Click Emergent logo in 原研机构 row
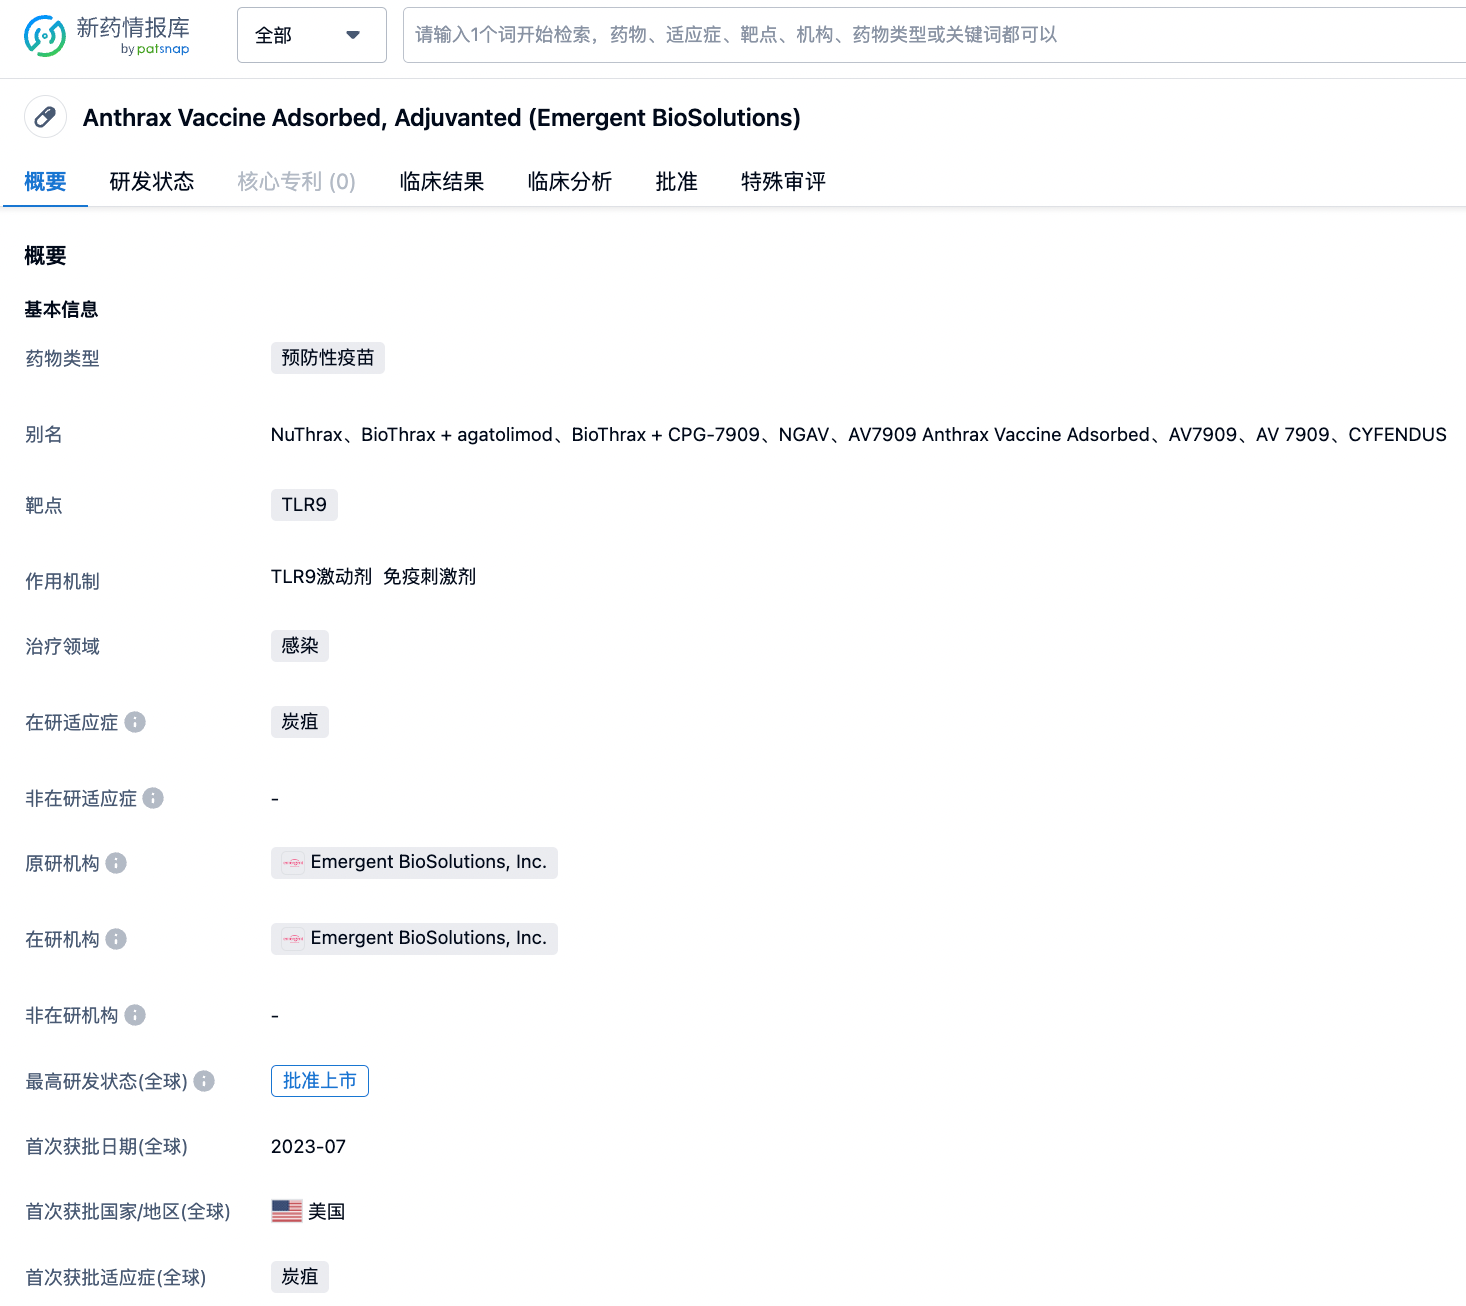The width and height of the screenshot is (1466, 1306). [293, 863]
